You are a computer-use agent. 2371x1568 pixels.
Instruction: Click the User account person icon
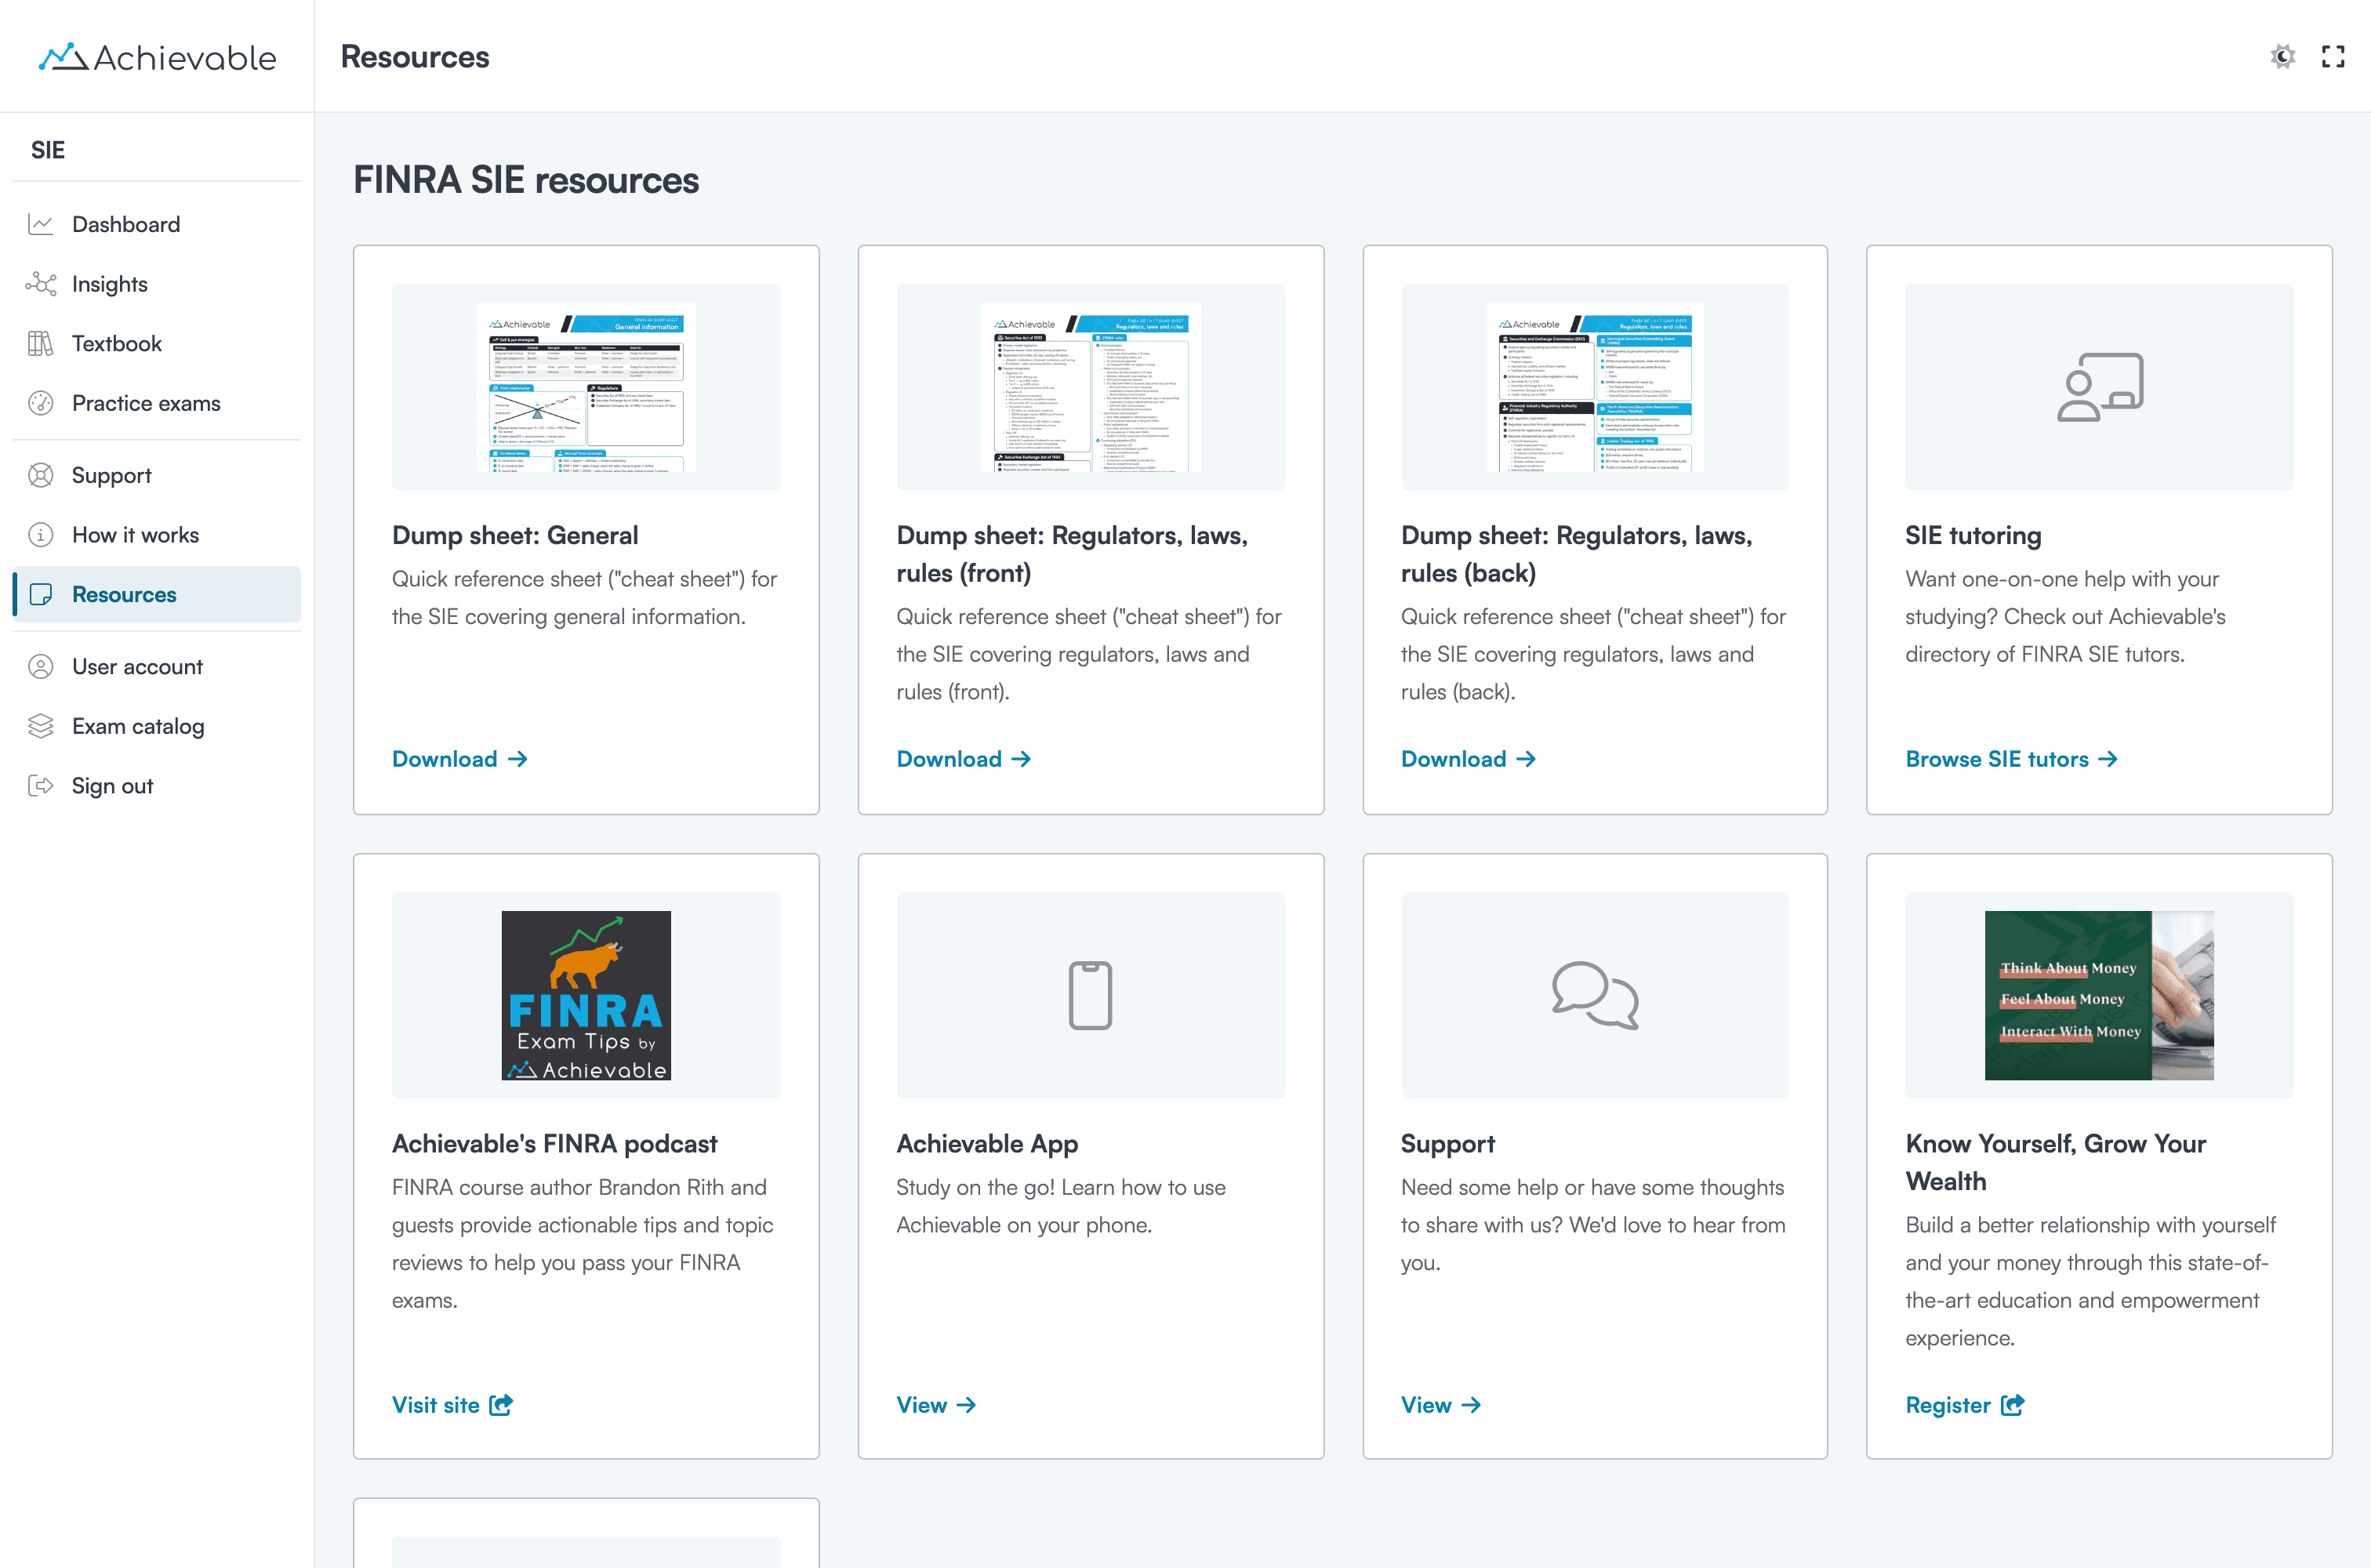click(41, 666)
